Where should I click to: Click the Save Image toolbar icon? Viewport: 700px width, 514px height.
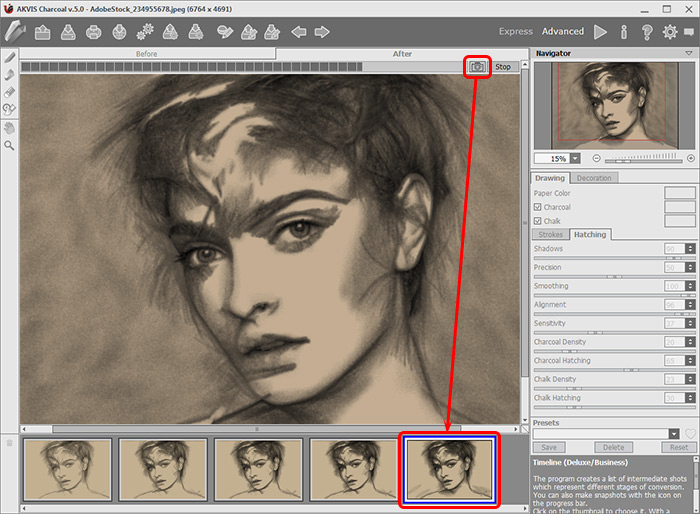(68, 32)
